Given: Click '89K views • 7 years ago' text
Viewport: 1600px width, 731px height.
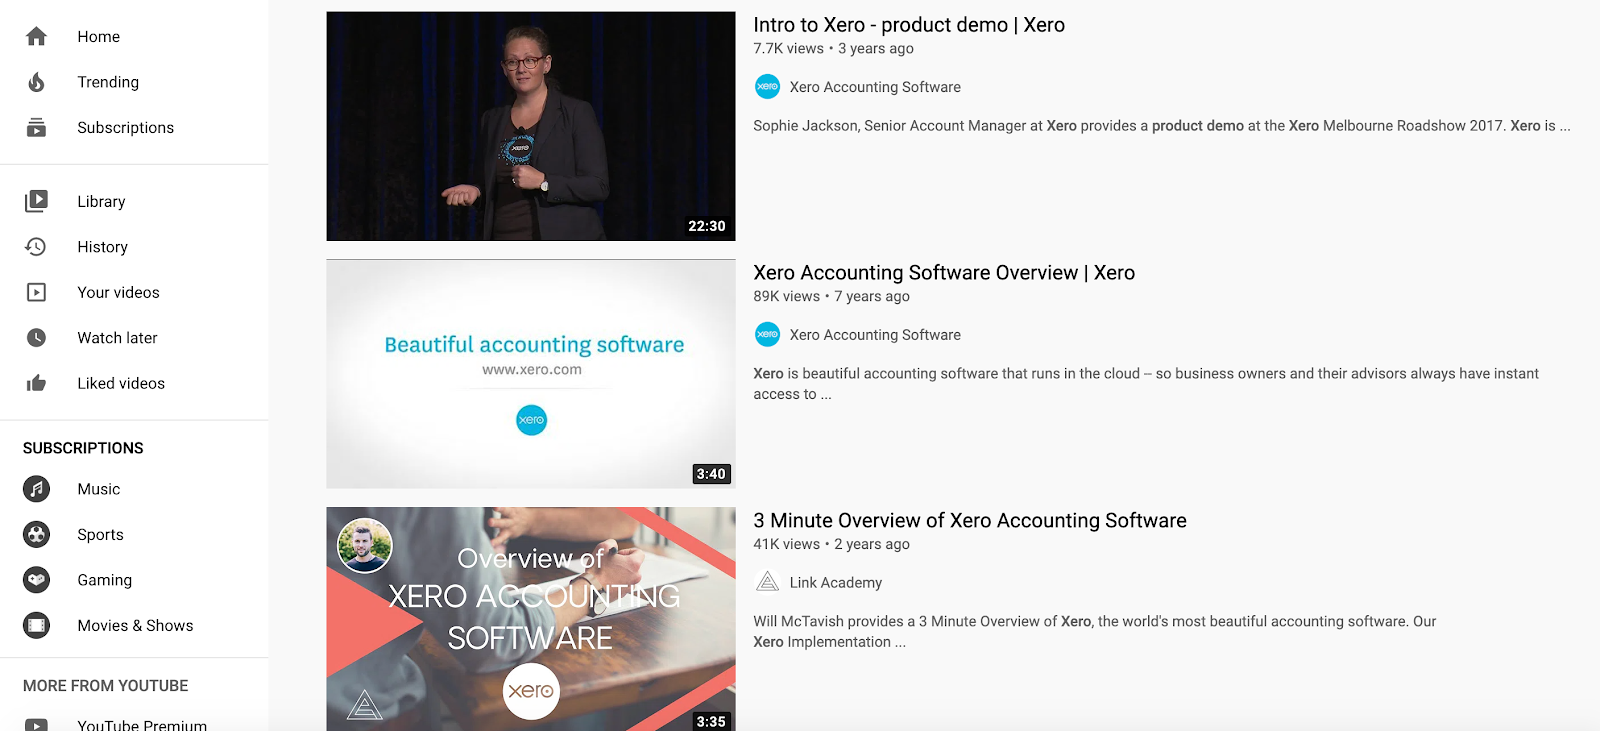Looking at the screenshot, I should [831, 296].
